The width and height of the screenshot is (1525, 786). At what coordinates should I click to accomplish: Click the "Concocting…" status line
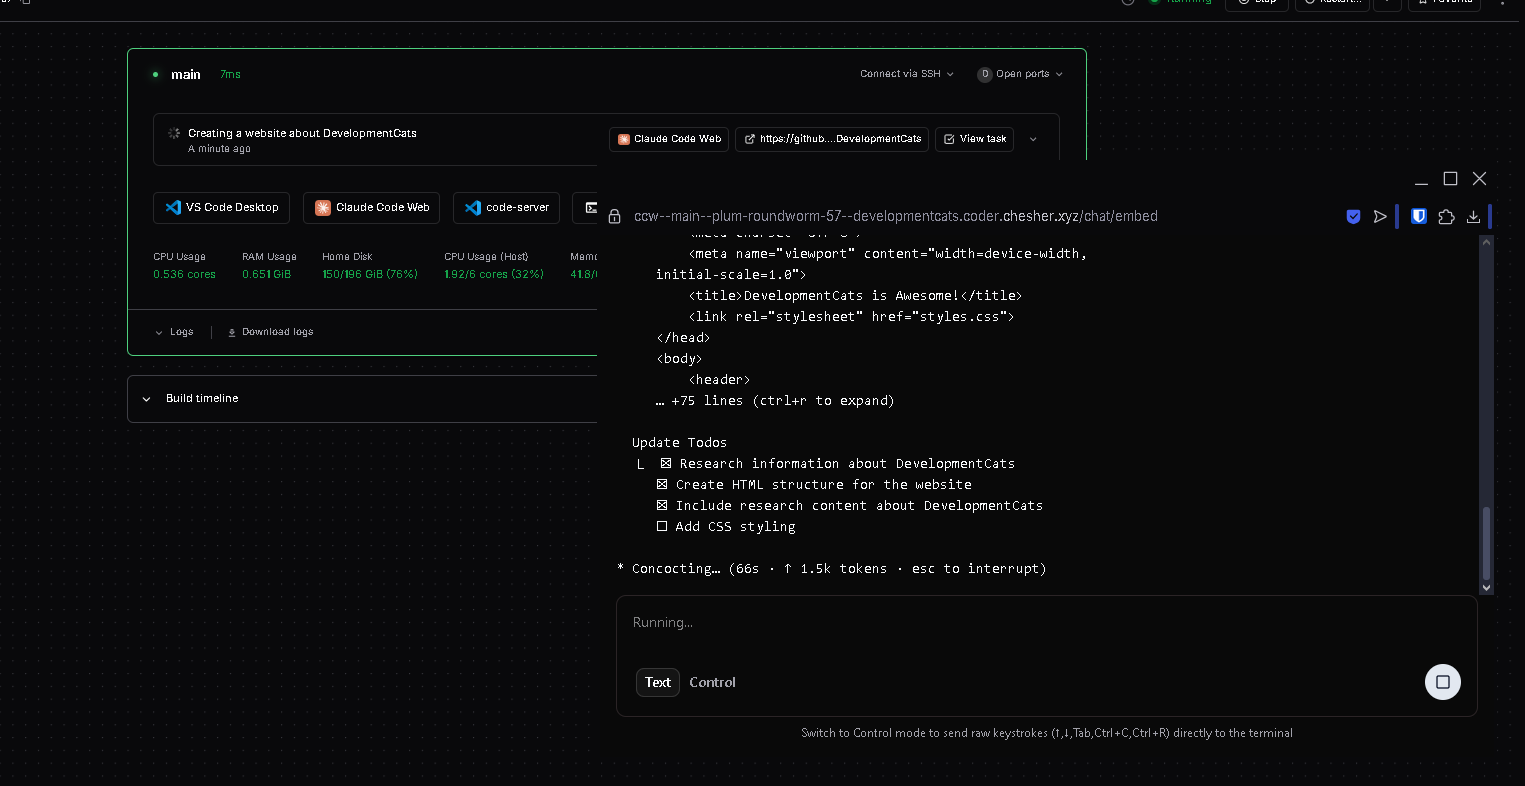coord(832,568)
